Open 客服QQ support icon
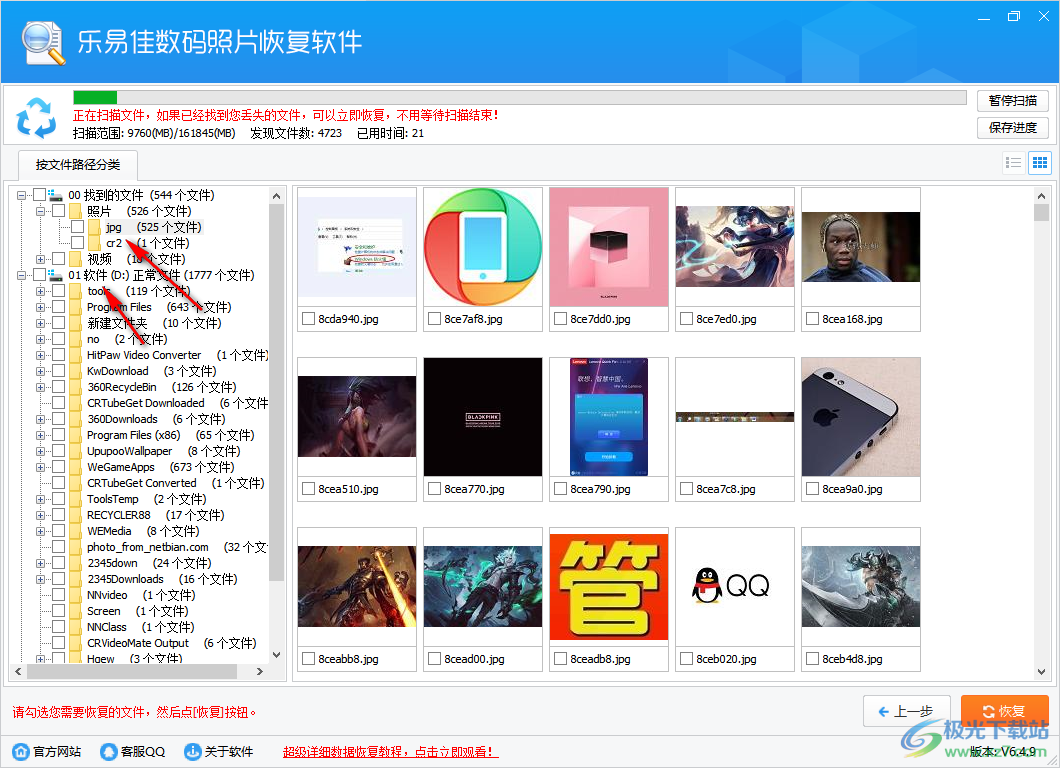The width and height of the screenshot is (1060, 768). [108, 751]
